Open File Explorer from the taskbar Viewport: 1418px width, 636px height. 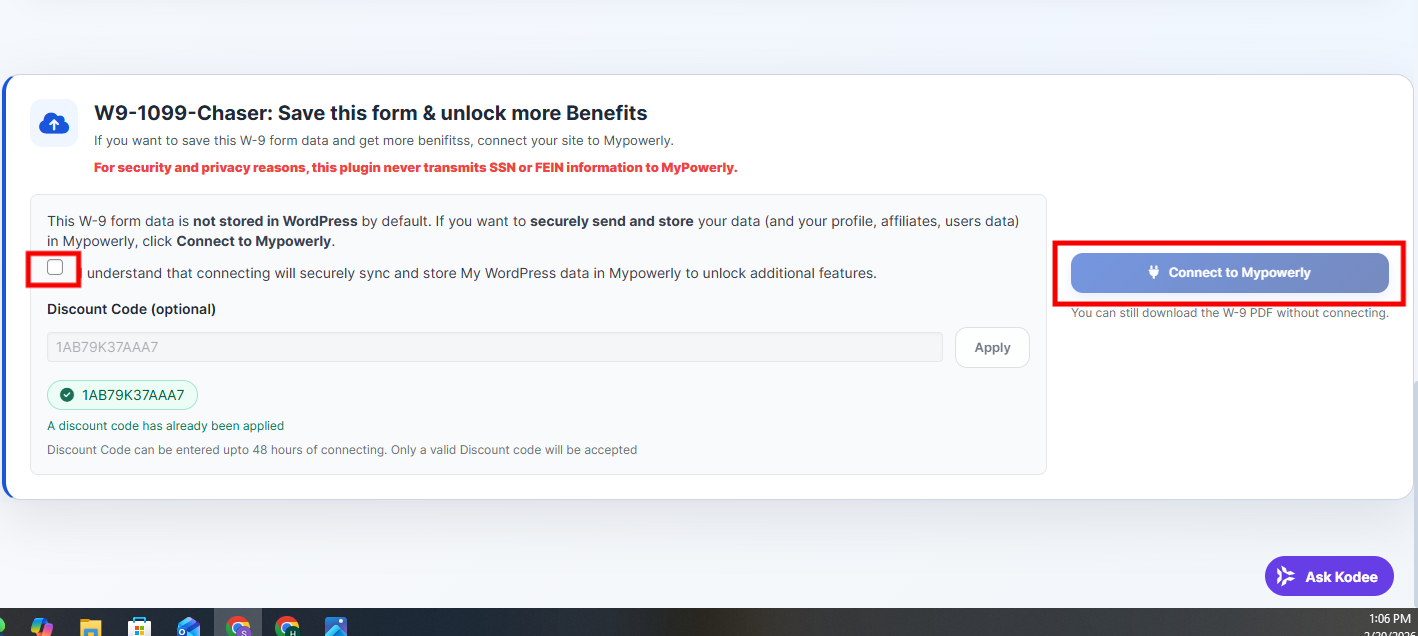click(91, 627)
